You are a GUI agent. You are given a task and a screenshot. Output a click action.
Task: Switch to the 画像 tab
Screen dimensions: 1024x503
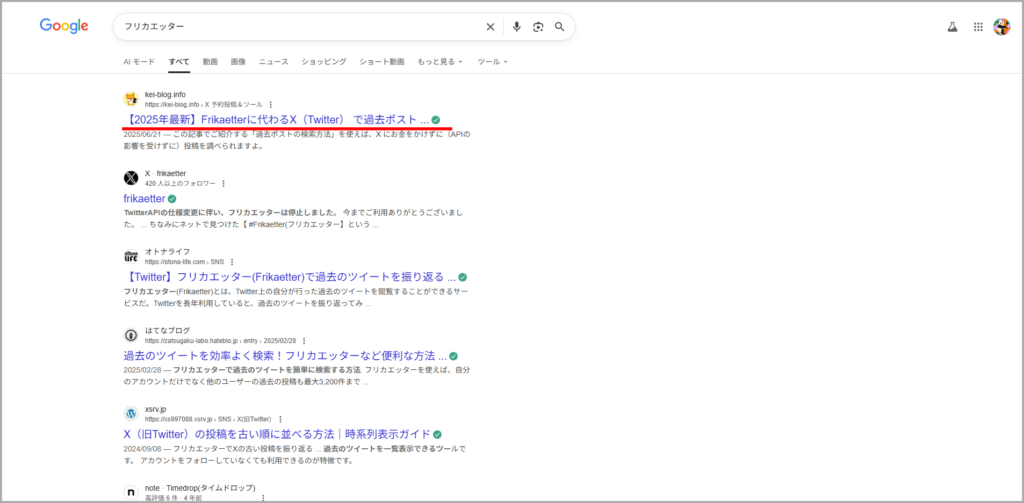point(238,62)
